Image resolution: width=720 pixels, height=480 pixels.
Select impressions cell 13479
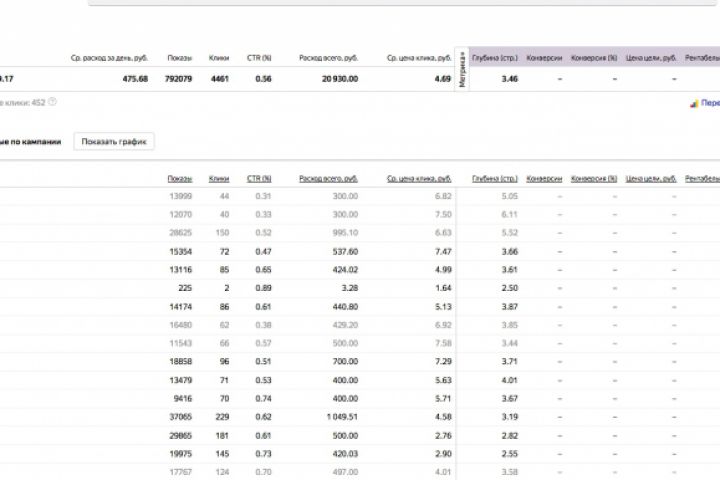(x=180, y=380)
